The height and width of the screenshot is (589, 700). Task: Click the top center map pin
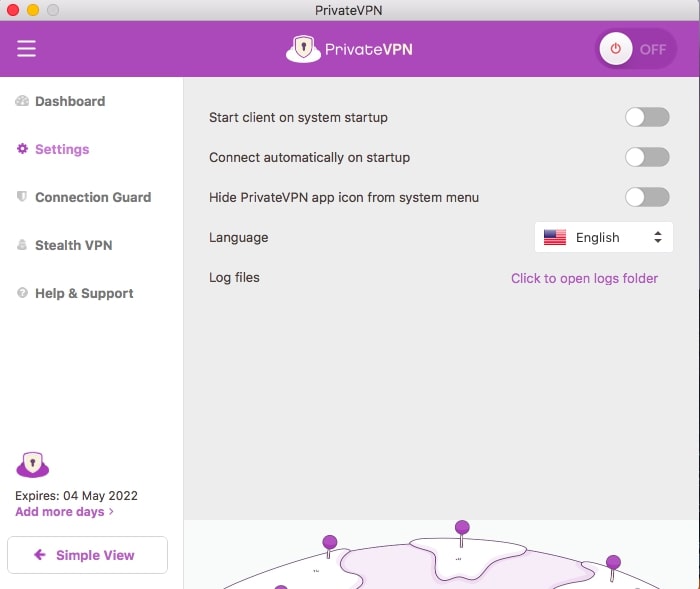(x=462, y=533)
